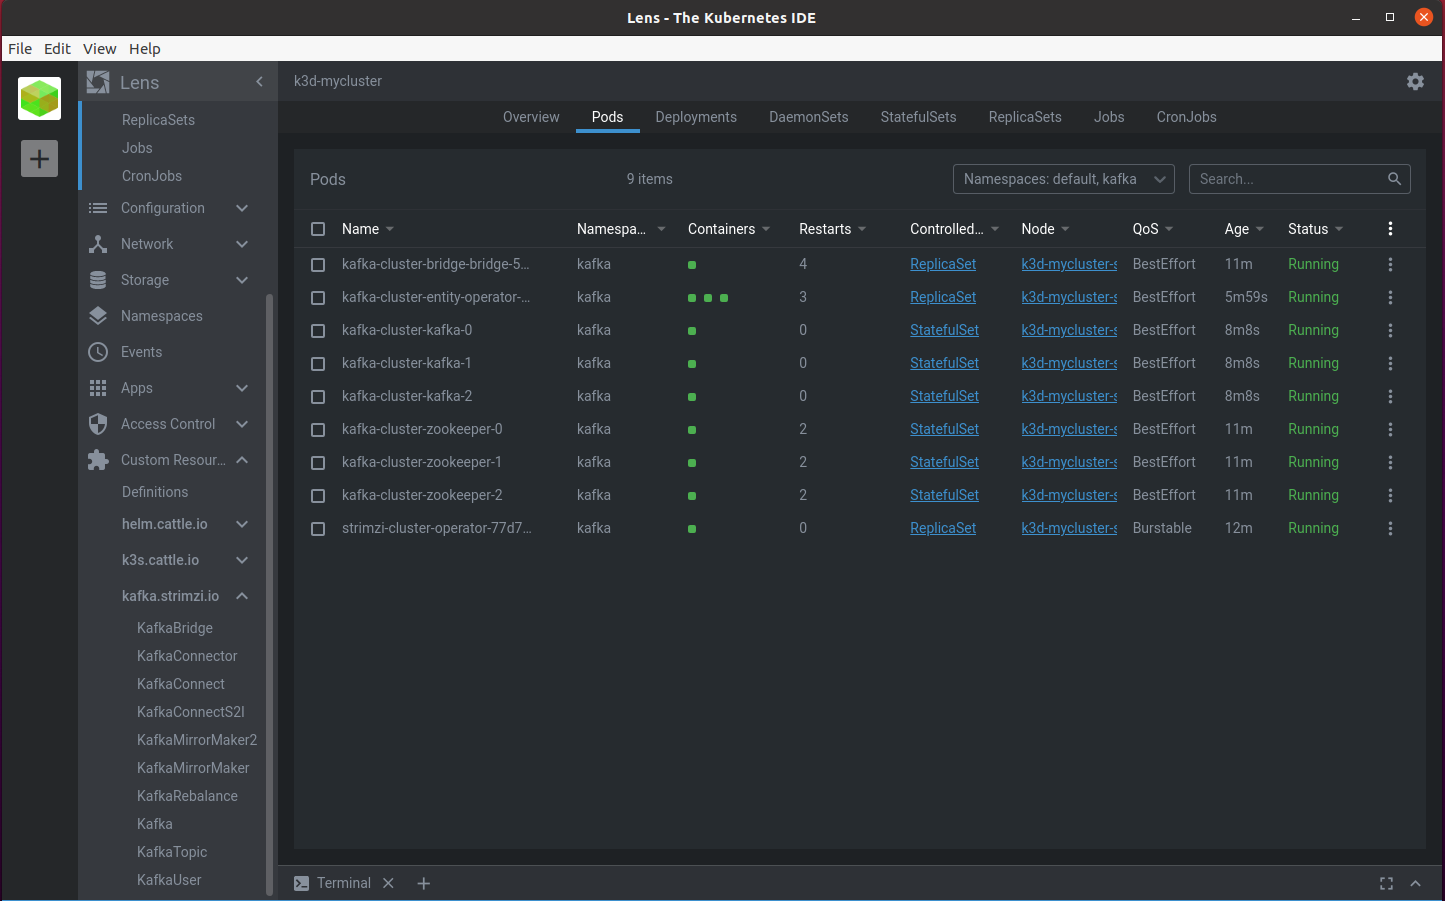Expand the Access Control section chevron
Image resolution: width=1445 pixels, height=901 pixels.
pos(242,424)
